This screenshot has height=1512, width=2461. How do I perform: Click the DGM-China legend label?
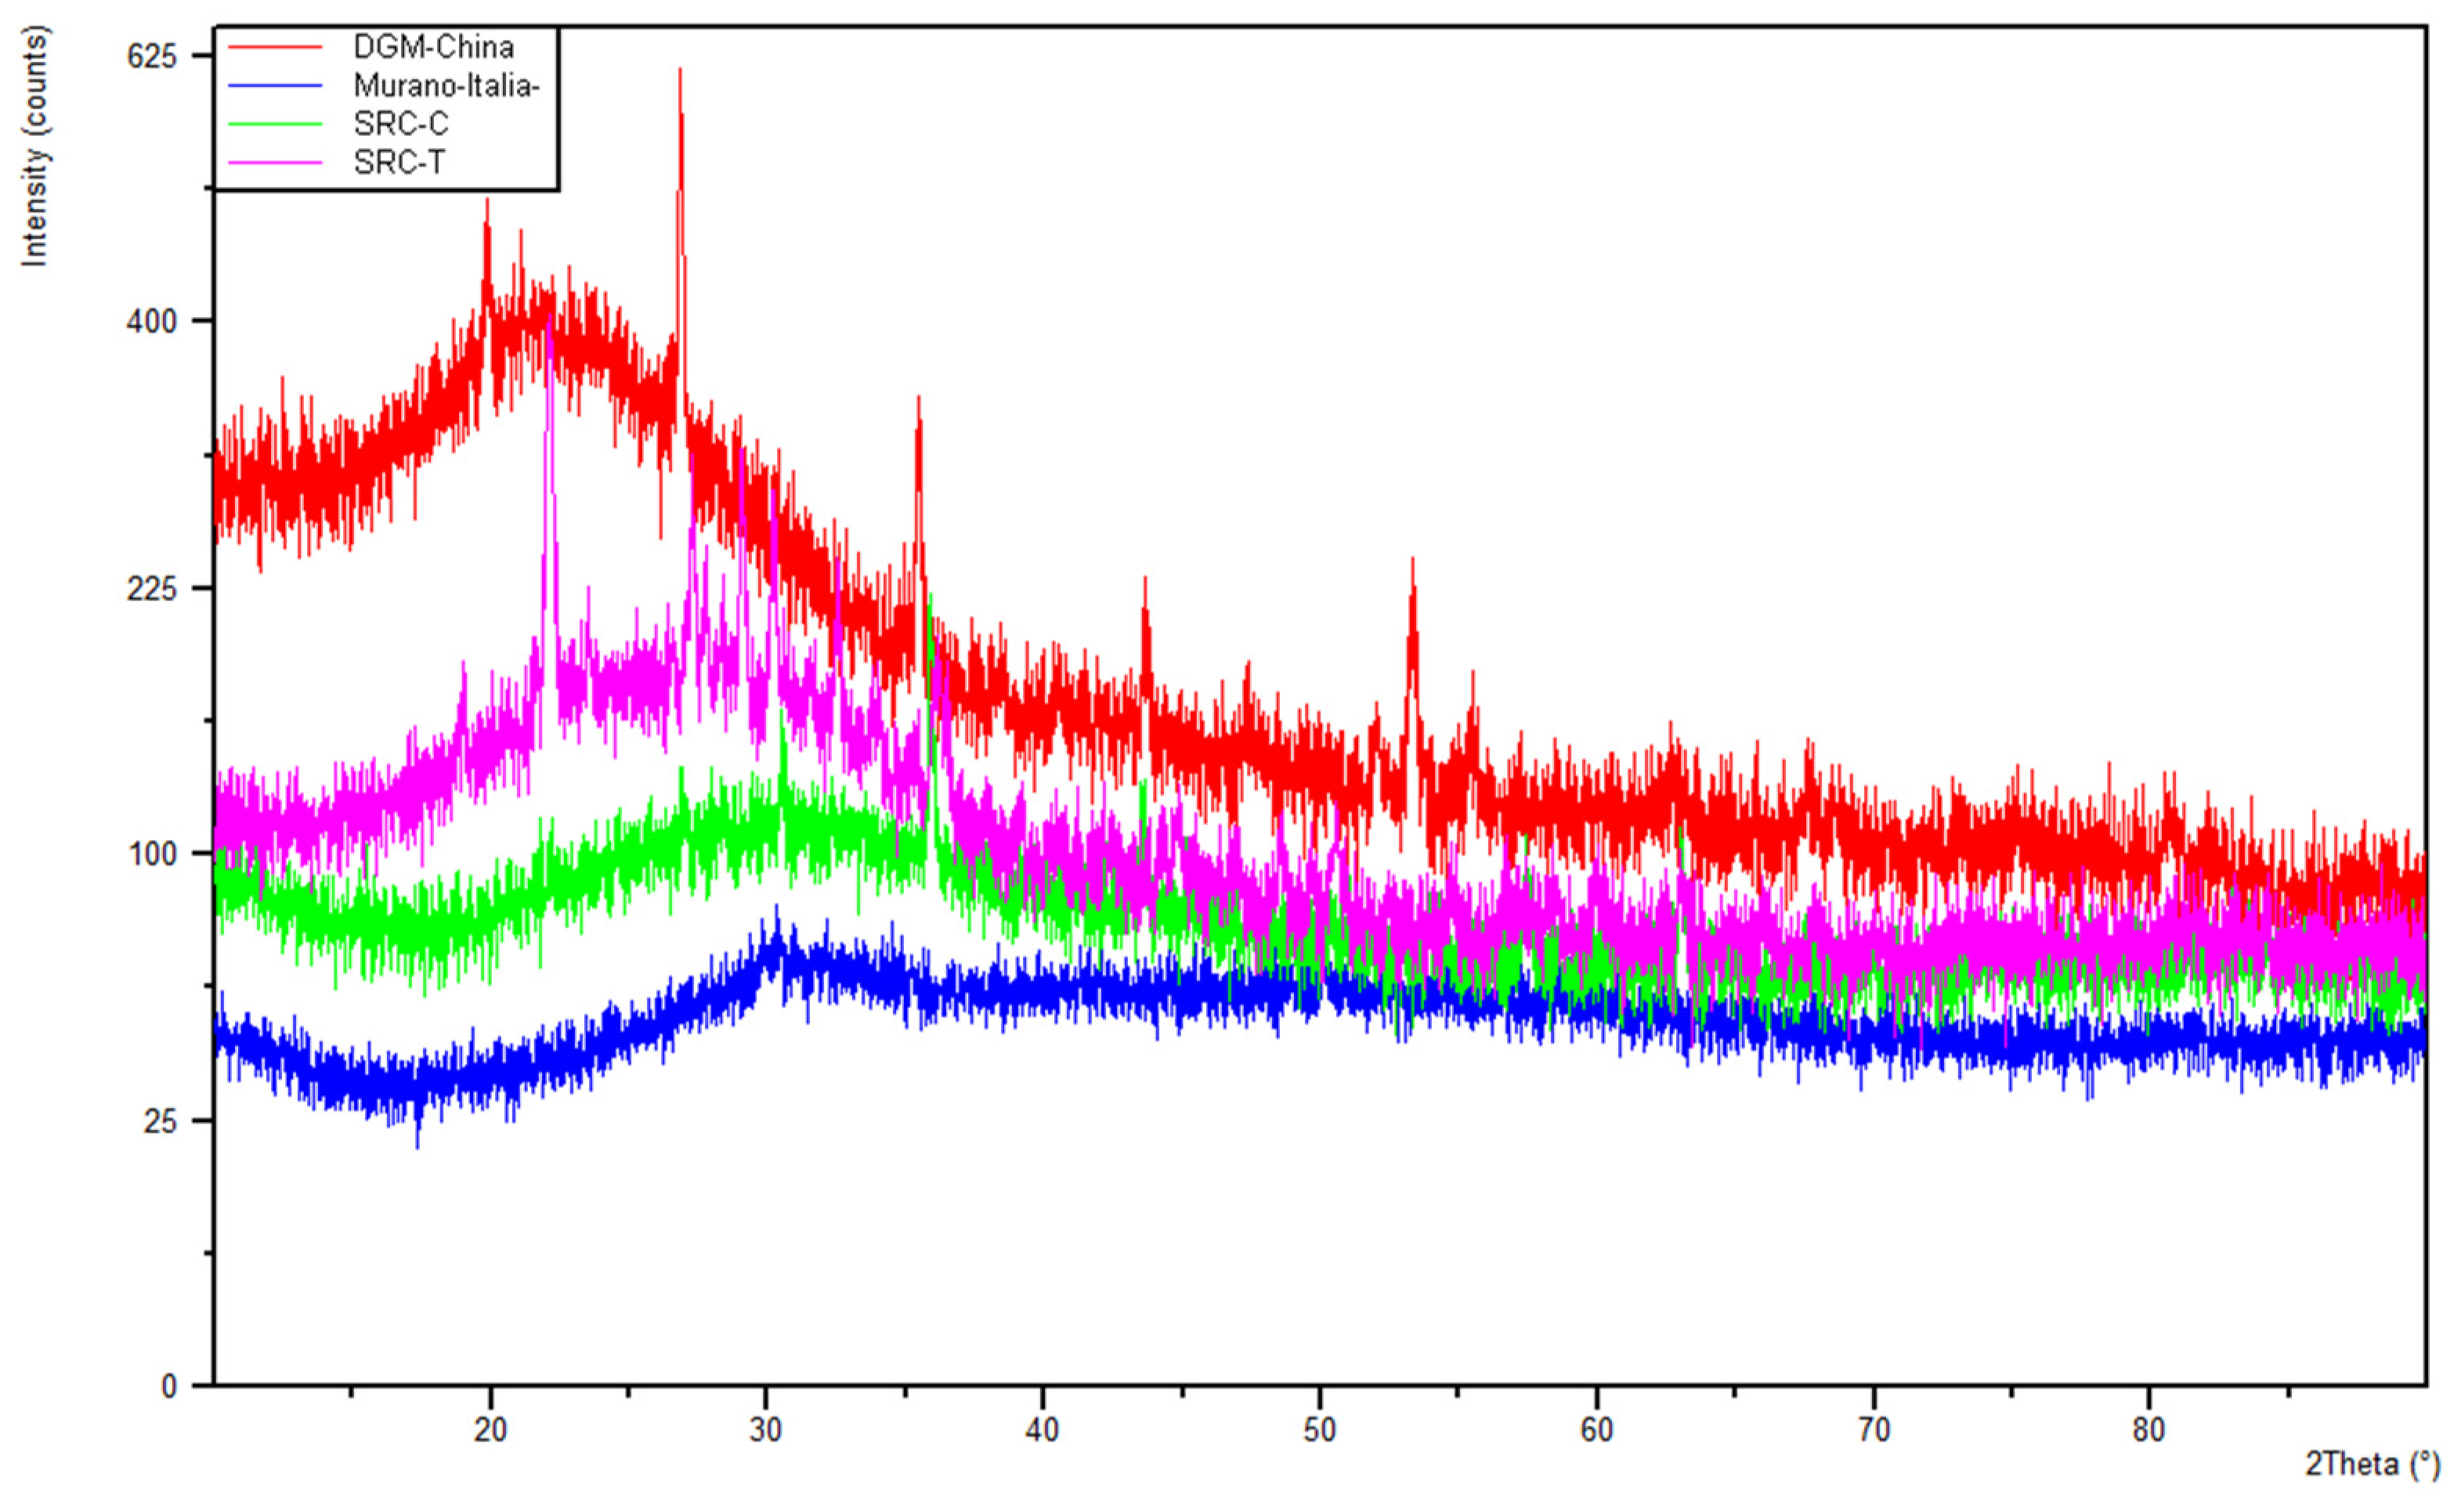click(x=433, y=47)
